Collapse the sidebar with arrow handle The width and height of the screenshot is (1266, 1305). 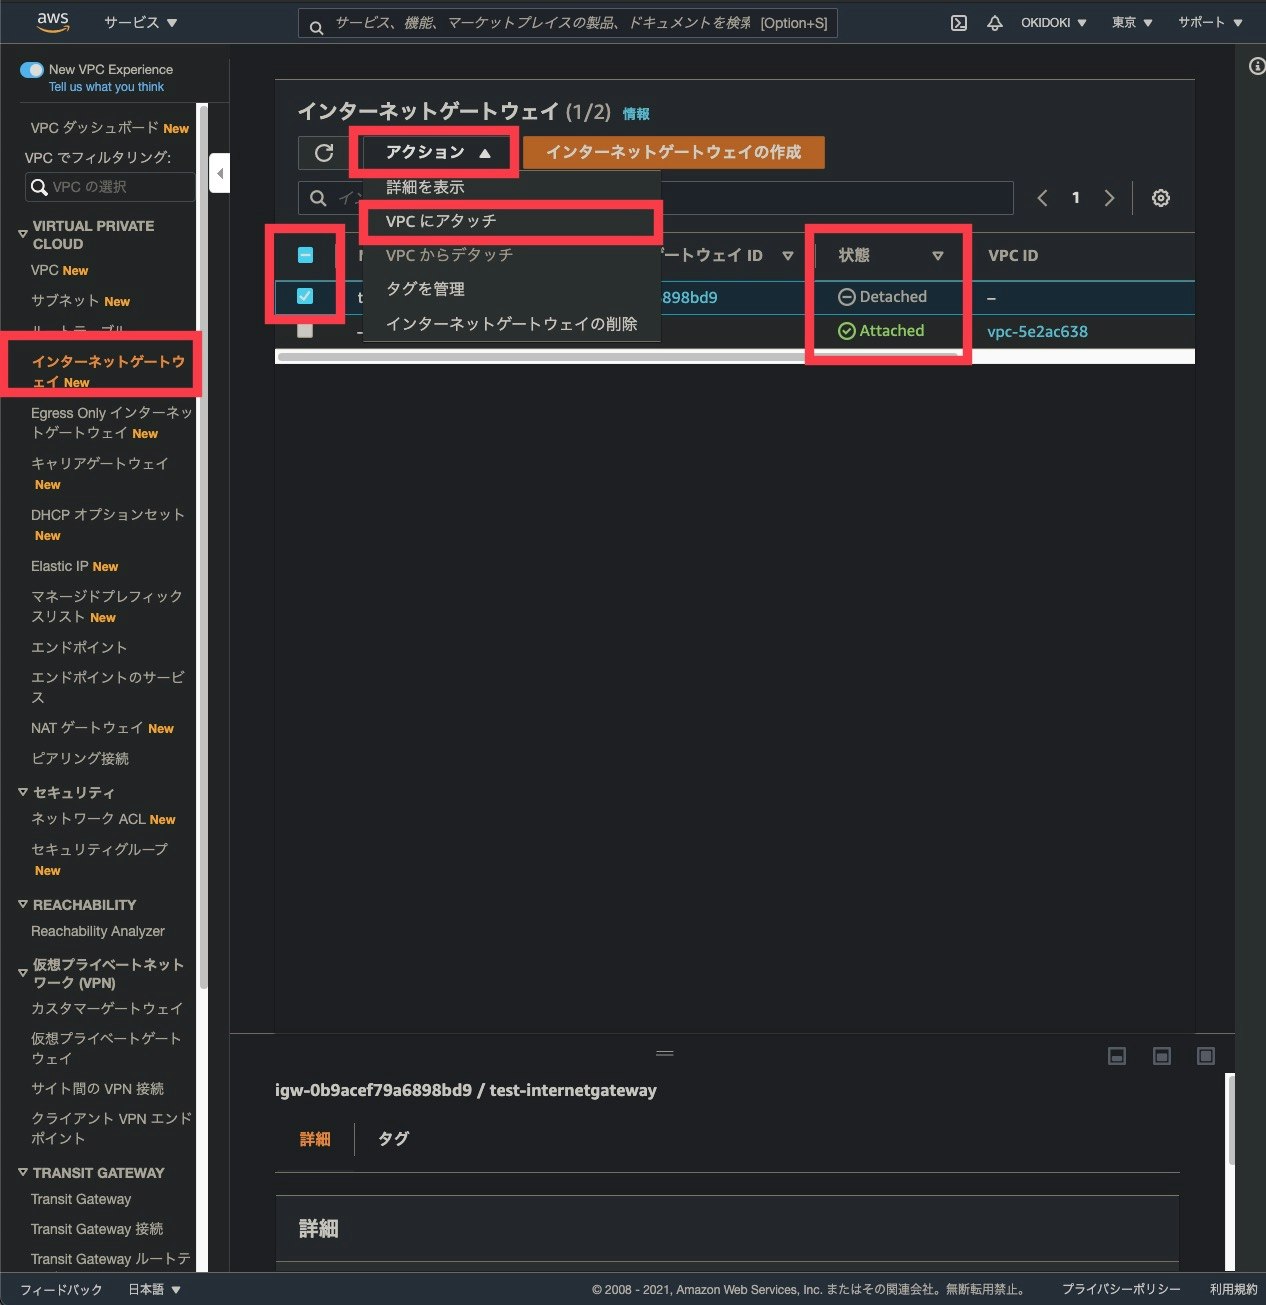[219, 174]
